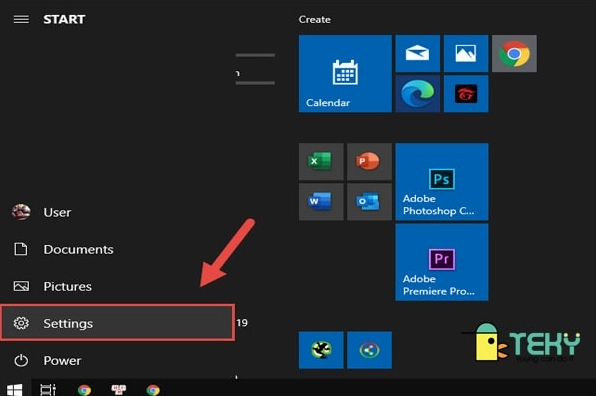This screenshot has width=596, height=396.
Task: Click the Windows Start button
Action: [15, 389]
